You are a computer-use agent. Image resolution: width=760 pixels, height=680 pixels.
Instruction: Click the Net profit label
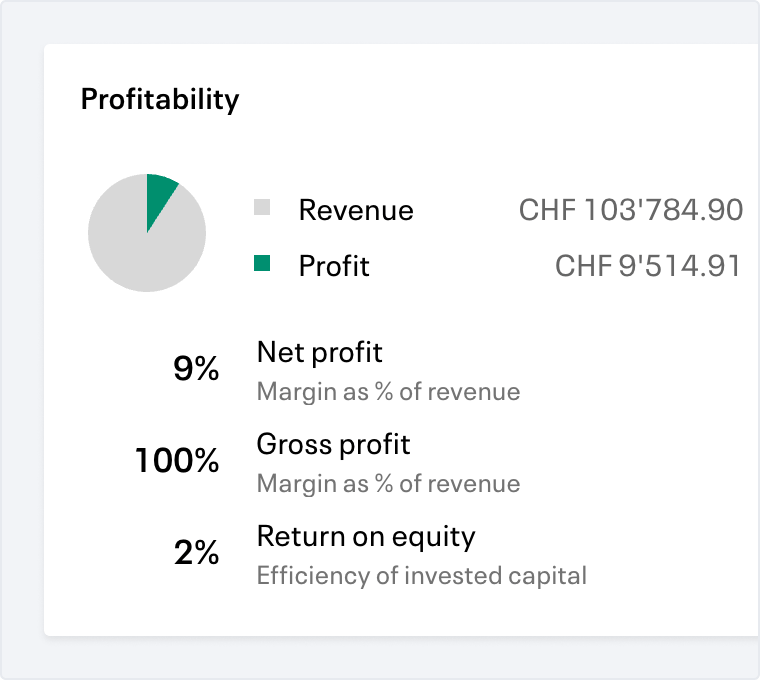pyautogui.click(x=319, y=353)
